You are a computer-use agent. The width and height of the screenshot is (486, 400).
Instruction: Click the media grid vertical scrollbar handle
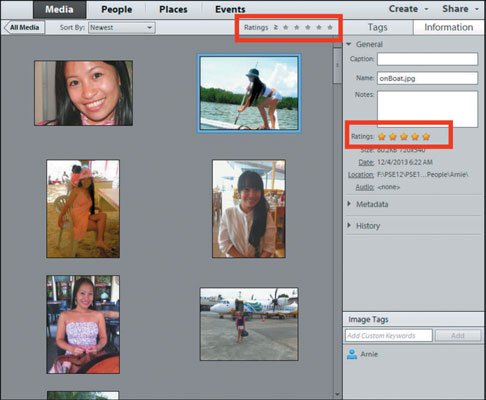(x=337, y=65)
